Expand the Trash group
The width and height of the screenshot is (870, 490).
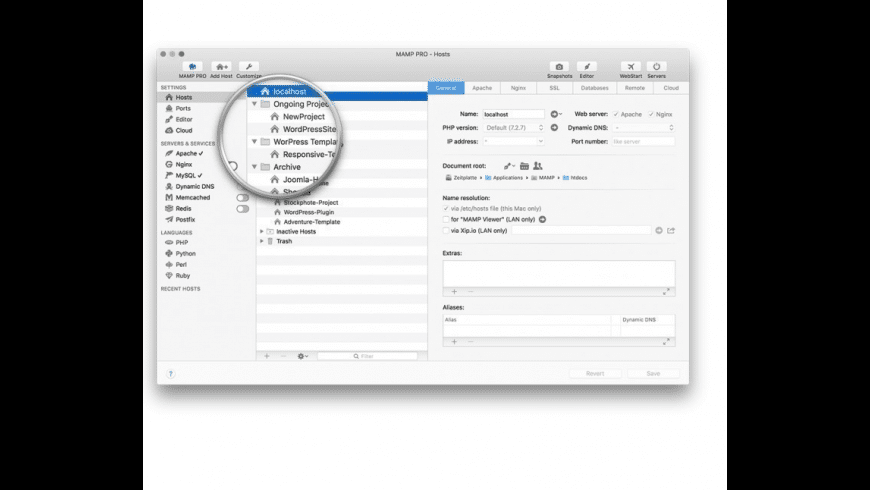pyautogui.click(x=262, y=241)
